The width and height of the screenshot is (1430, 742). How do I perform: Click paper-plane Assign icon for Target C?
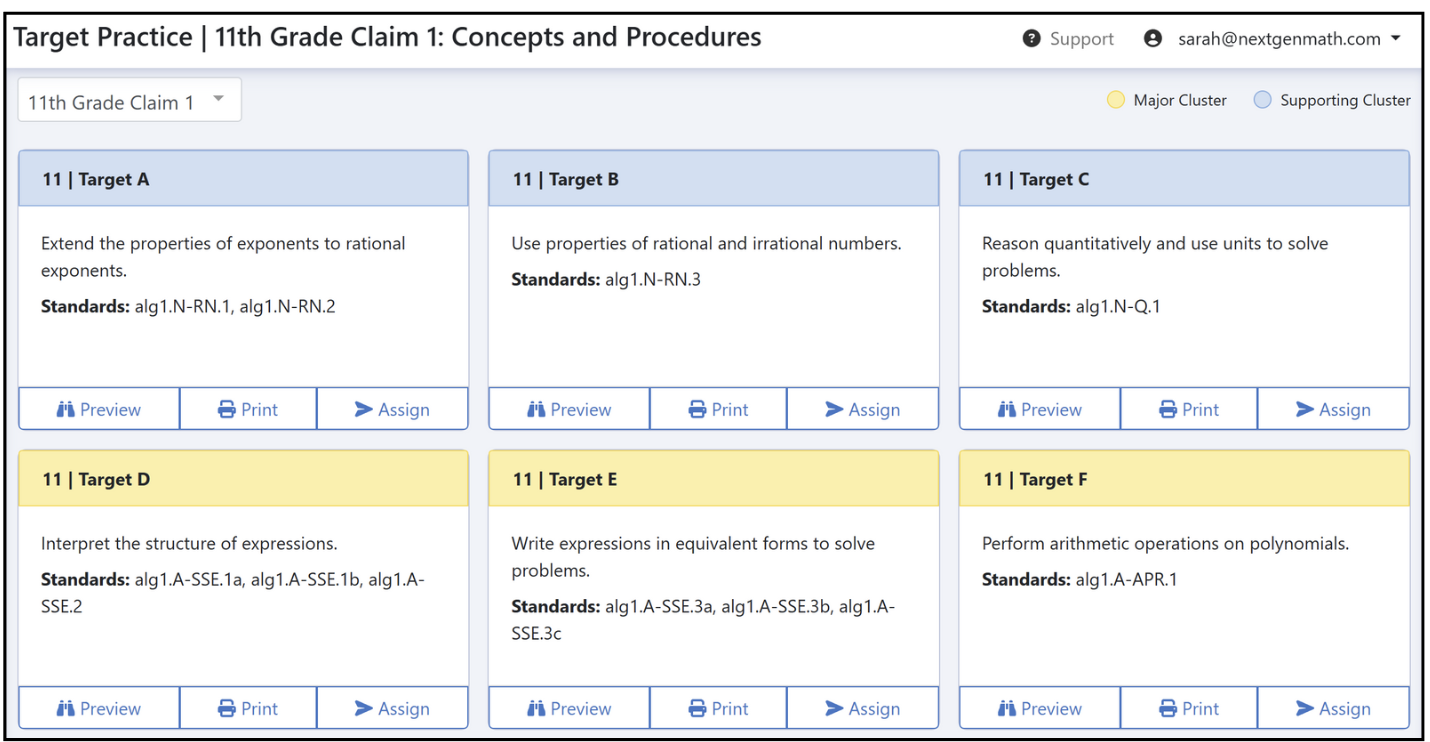pyautogui.click(x=1305, y=409)
